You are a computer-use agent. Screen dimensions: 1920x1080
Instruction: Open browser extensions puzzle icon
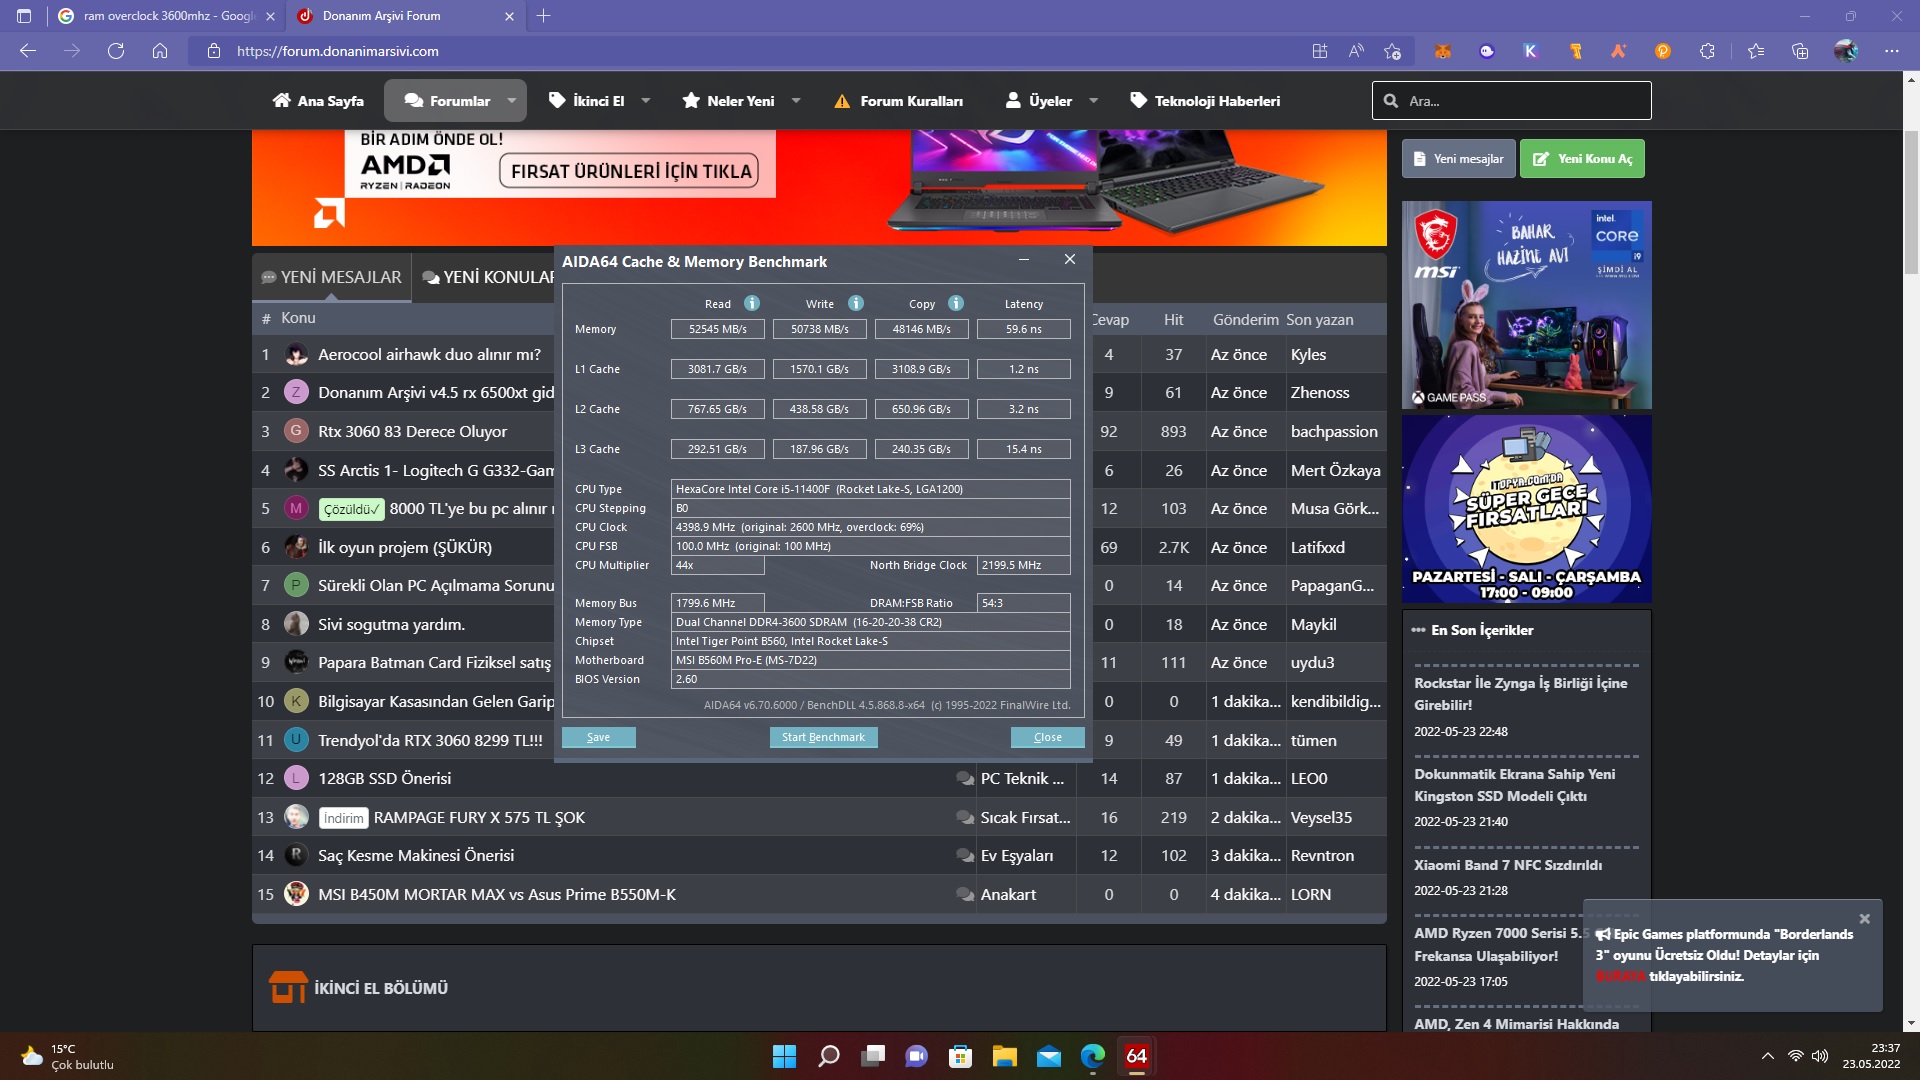coord(1707,51)
